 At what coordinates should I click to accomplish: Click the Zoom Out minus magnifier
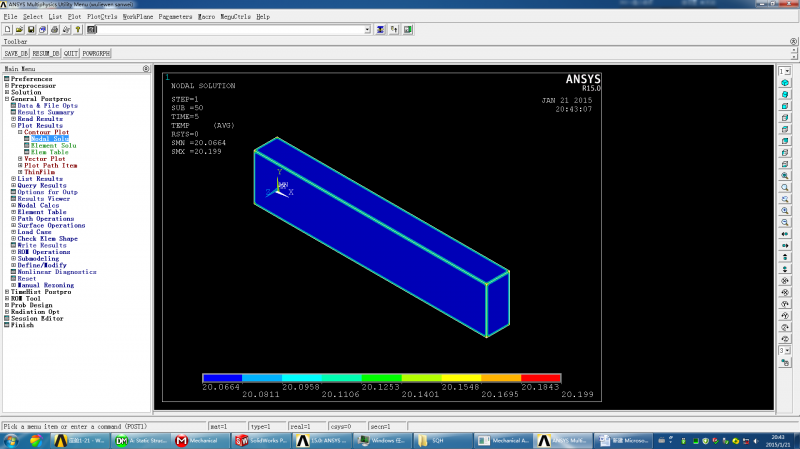tap(785, 222)
